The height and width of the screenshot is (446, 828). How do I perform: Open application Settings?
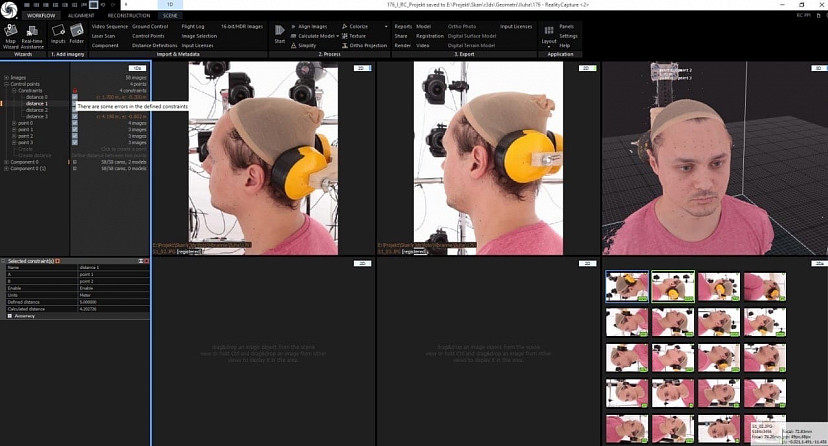tap(568, 36)
